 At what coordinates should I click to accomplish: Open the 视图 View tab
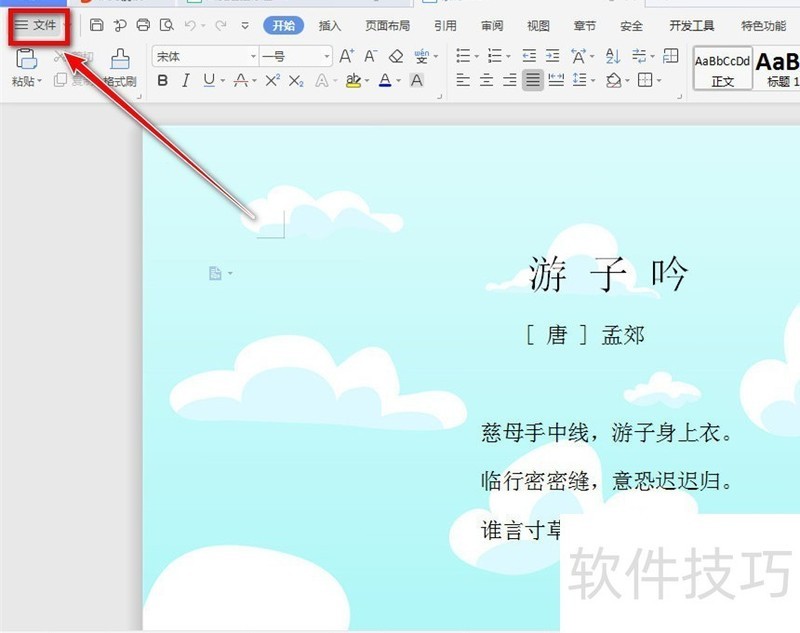(538, 26)
